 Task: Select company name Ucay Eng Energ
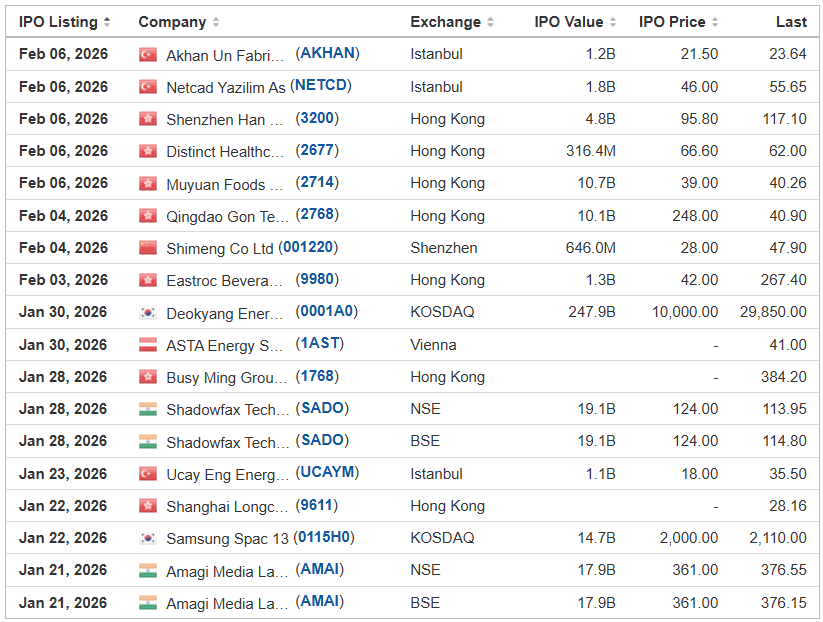pyautogui.click(x=228, y=475)
